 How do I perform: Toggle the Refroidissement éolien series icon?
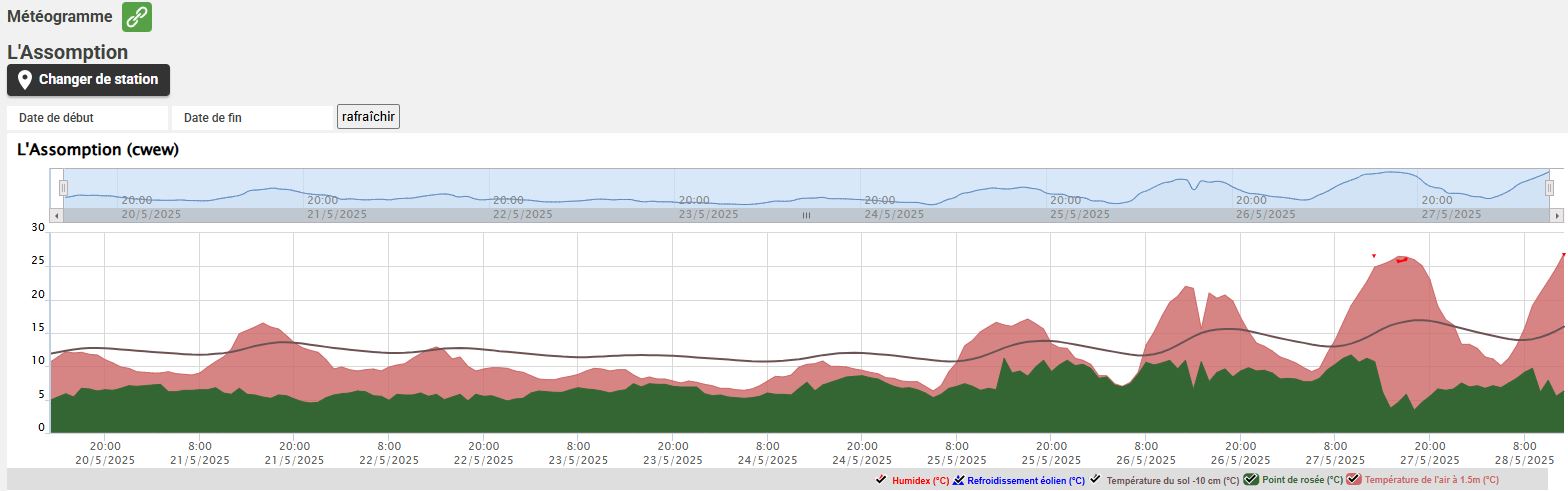pyautogui.click(x=959, y=480)
